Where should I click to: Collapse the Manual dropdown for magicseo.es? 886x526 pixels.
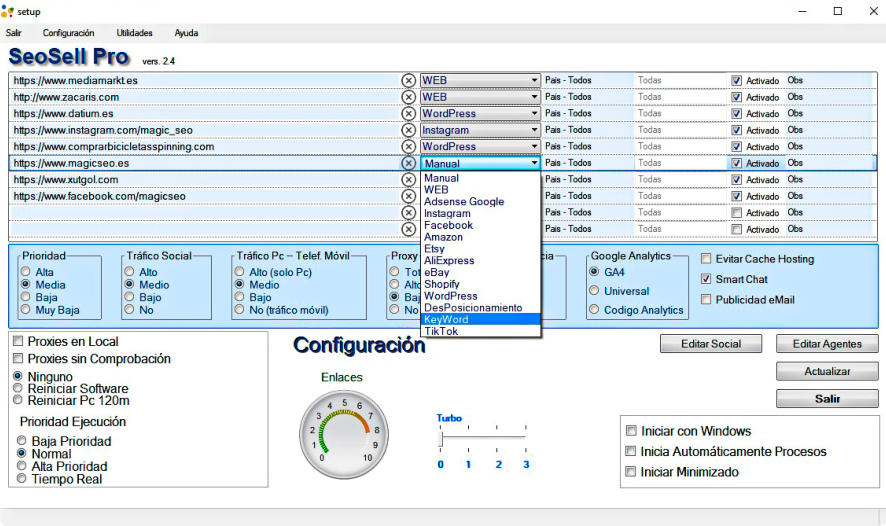coord(480,163)
